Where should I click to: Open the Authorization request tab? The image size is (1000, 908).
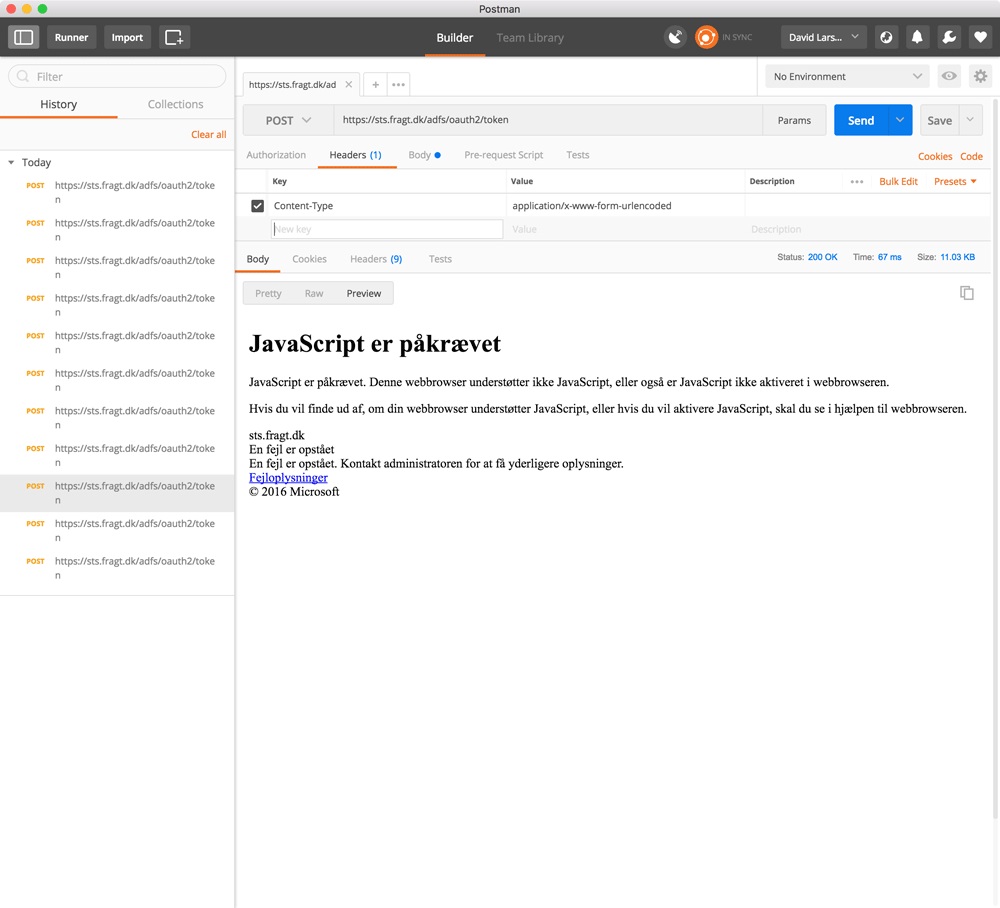pos(276,155)
